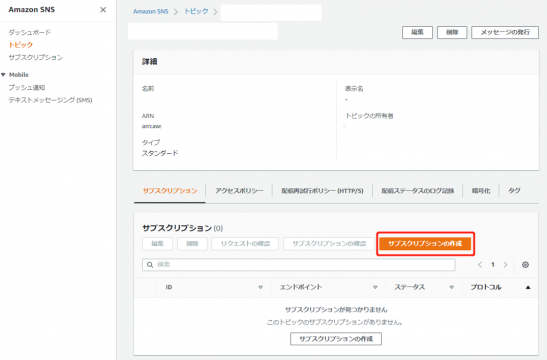
Task: Switch to the アクセスポリシー tab
Action: 239,191
